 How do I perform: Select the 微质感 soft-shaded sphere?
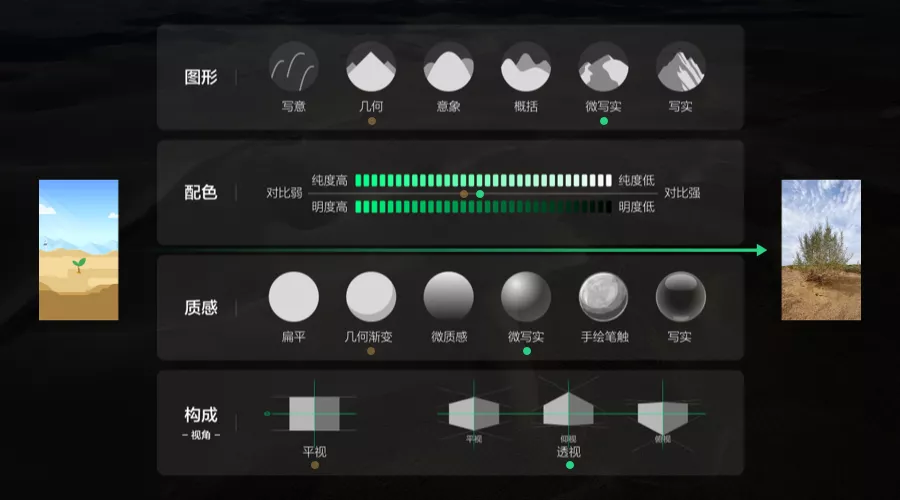tap(448, 297)
